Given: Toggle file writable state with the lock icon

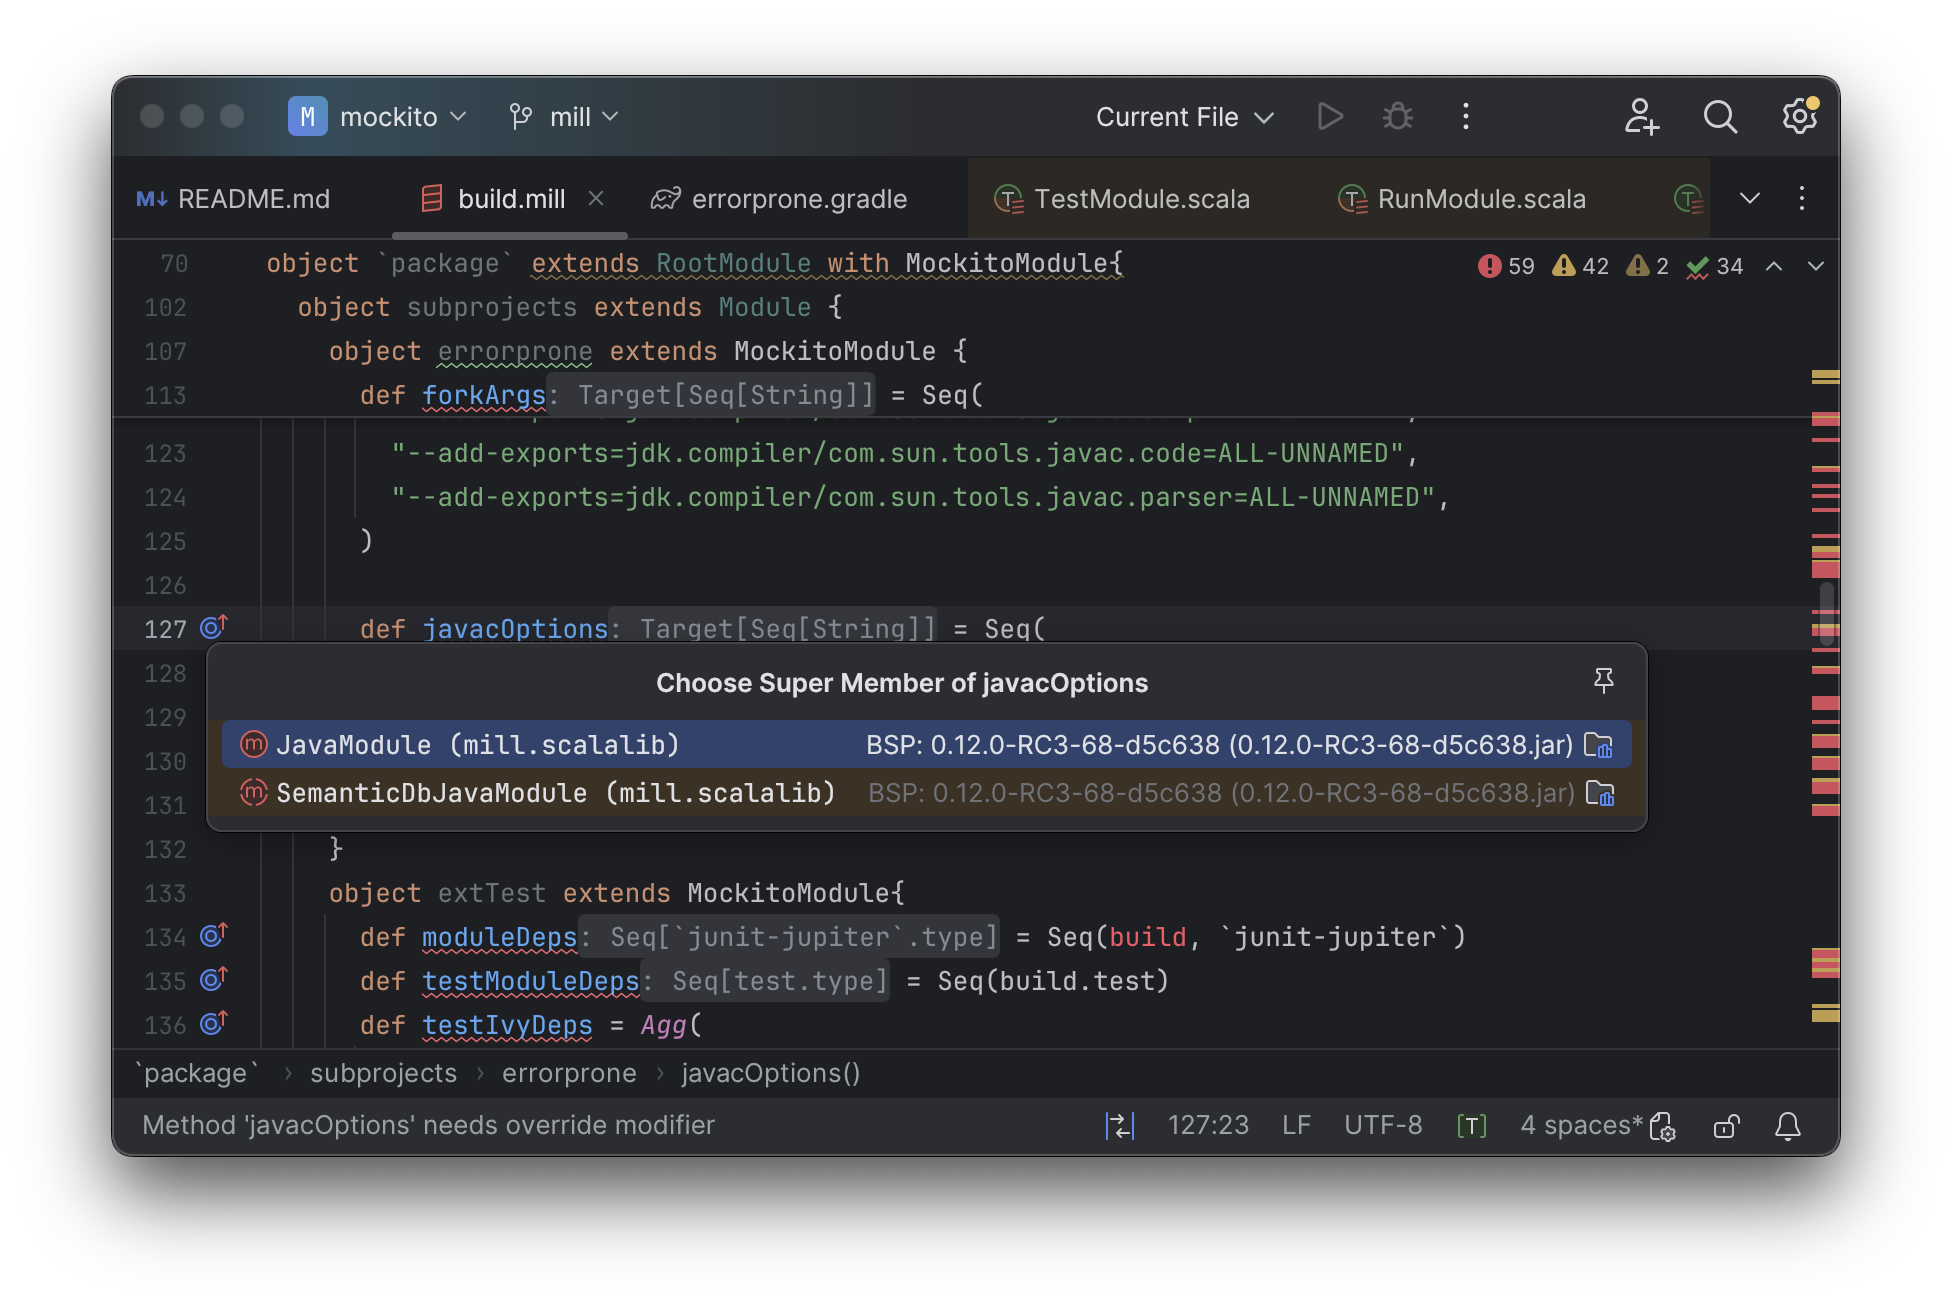Looking at the screenshot, I should (1727, 1125).
